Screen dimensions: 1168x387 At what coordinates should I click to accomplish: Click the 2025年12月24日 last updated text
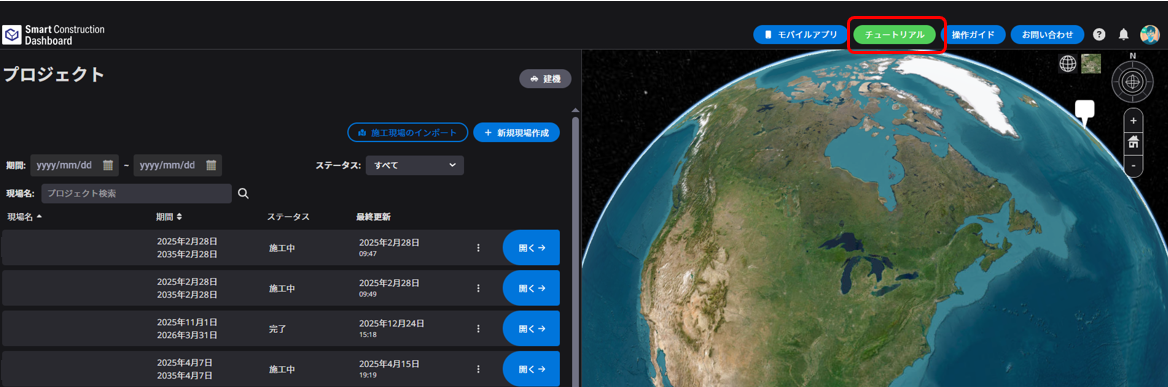pyautogui.click(x=392, y=324)
